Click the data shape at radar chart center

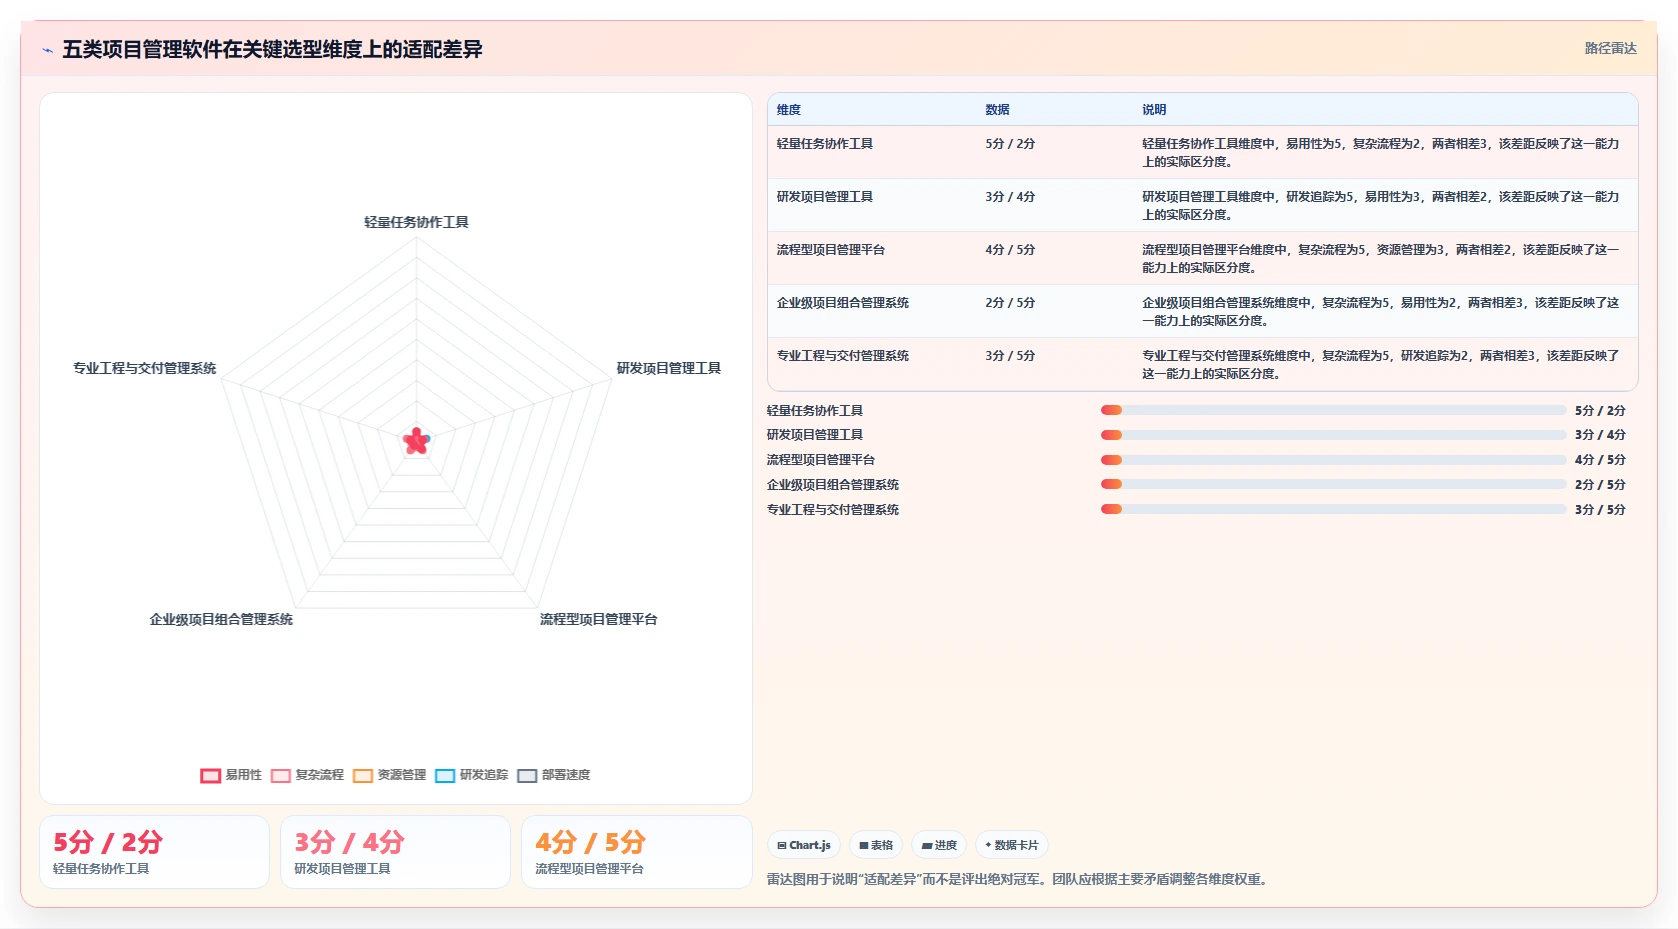tap(416, 441)
